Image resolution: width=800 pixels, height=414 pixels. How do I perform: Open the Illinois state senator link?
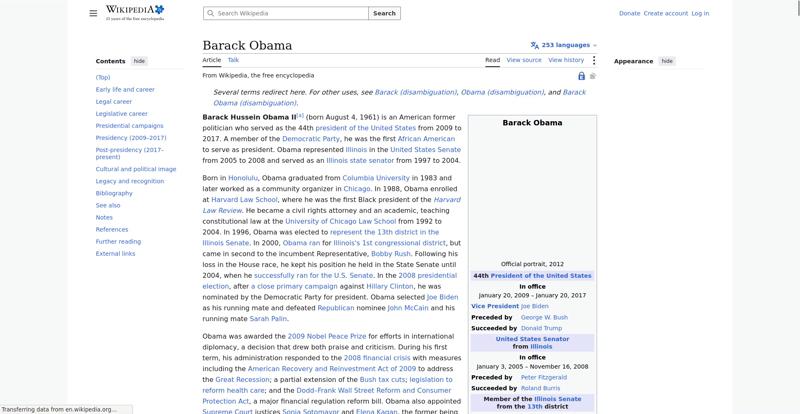(360, 161)
